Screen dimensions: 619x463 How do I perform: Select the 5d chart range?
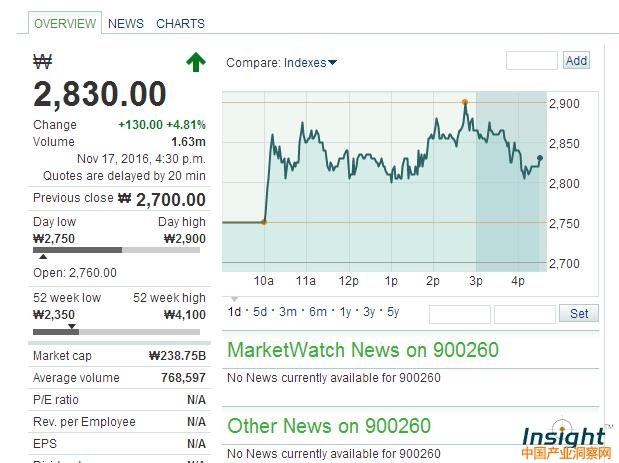(x=260, y=312)
